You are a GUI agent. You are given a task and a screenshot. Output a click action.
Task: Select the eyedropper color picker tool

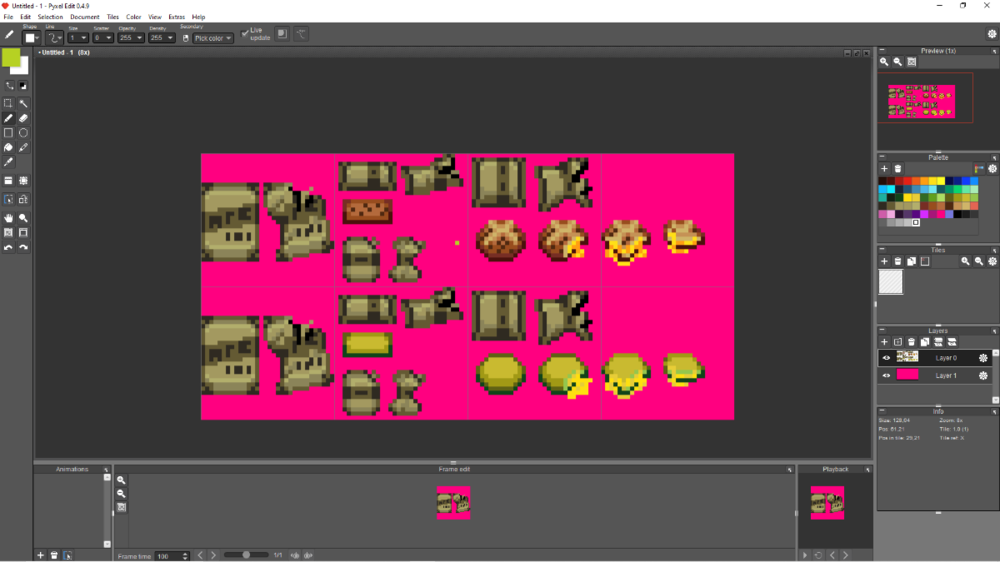coord(8,162)
